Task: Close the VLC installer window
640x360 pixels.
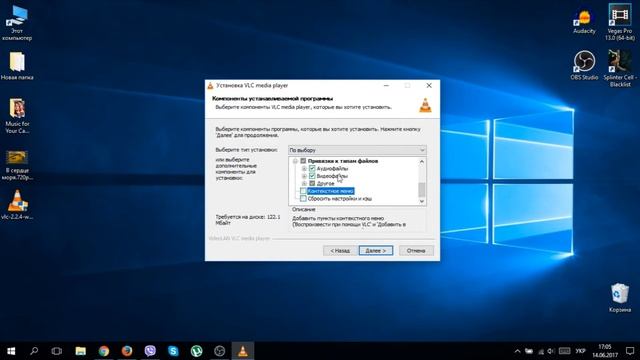Action: pyautogui.click(x=429, y=86)
